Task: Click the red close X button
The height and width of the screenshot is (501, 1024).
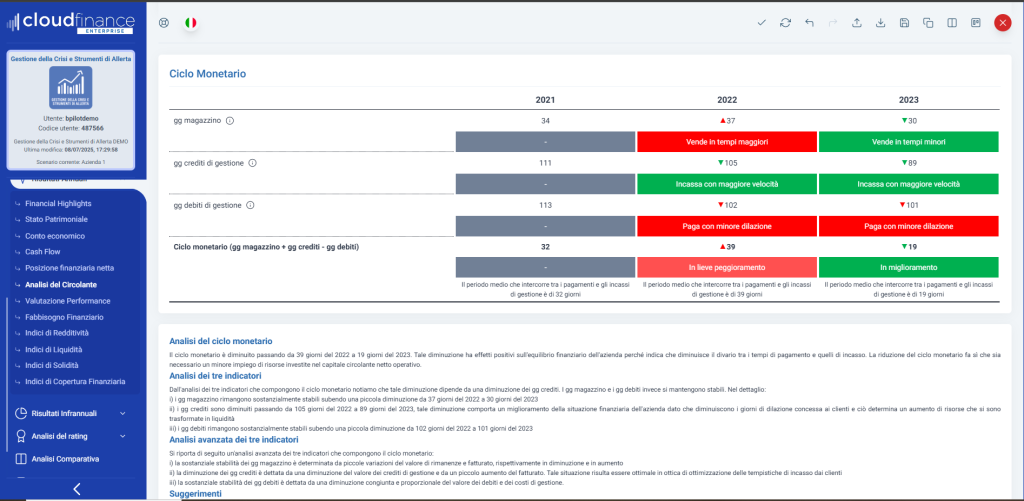Action: tap(1002, 23)
